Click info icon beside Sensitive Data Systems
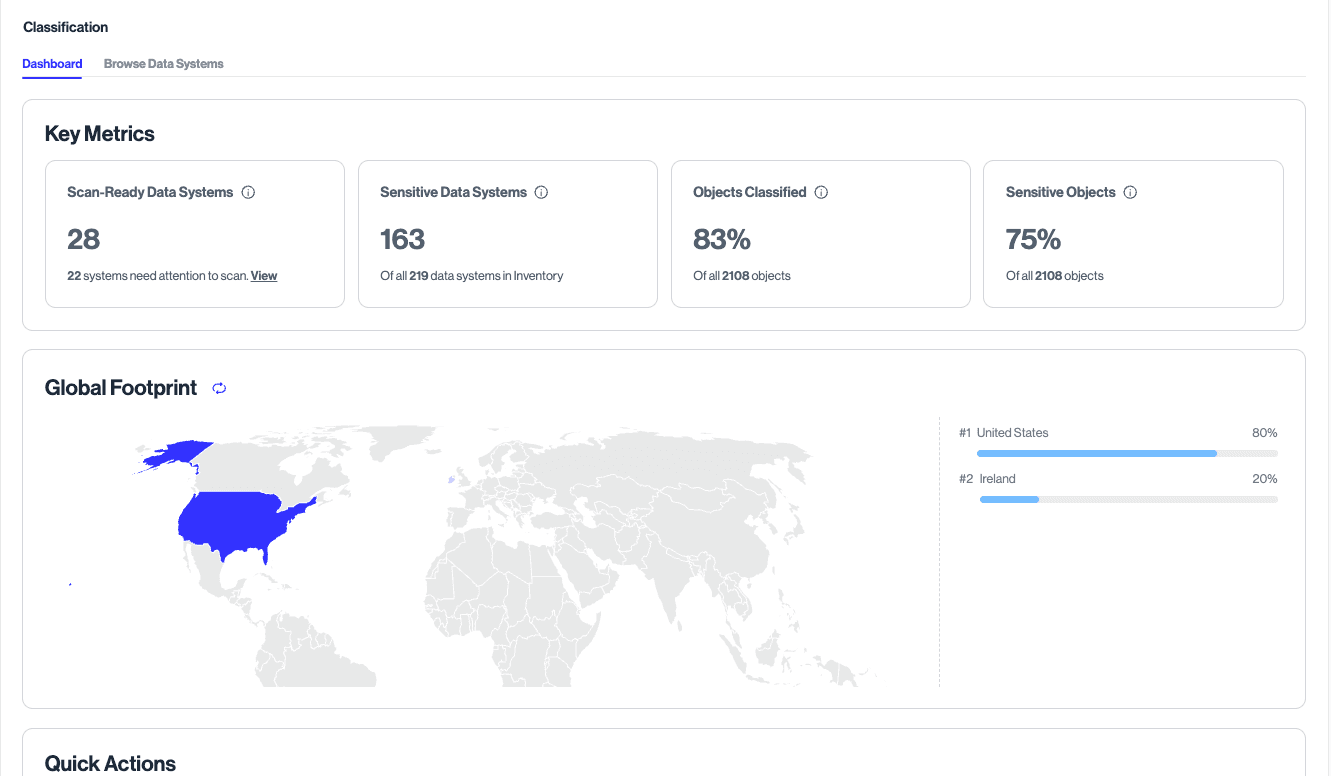Image resolution: width=1331 pixels, height=776 pixels. pos(542,192)
